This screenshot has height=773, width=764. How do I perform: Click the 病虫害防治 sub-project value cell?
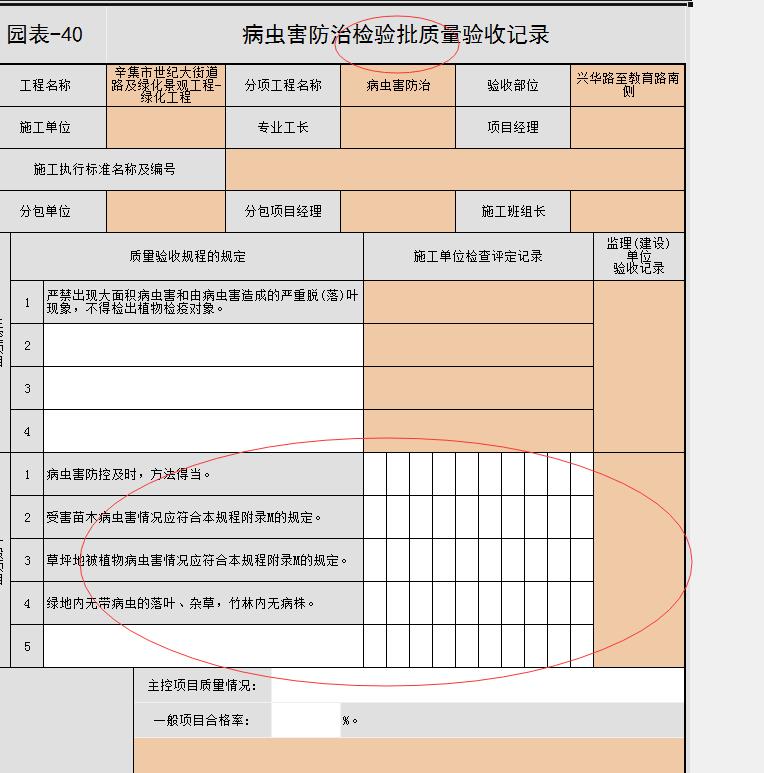pyautogui.click(x=398, y=85)
